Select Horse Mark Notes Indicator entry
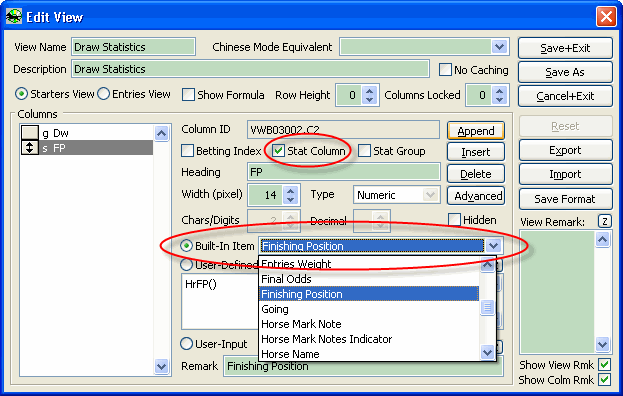 (369, 339)
